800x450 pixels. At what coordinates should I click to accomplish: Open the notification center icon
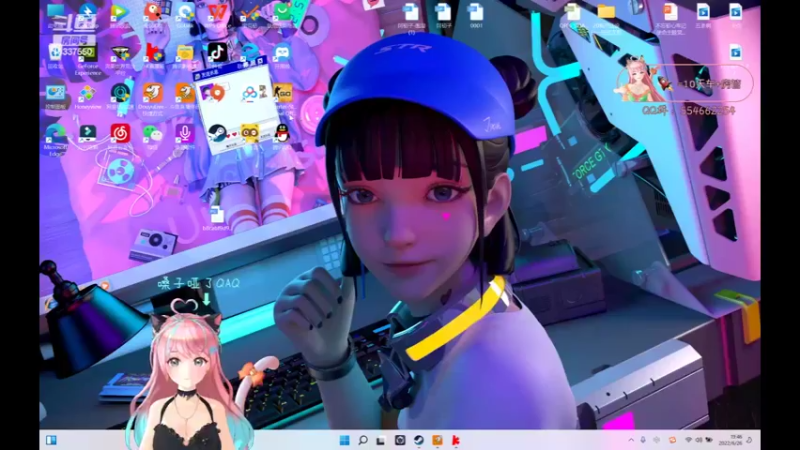coord(749,440)
